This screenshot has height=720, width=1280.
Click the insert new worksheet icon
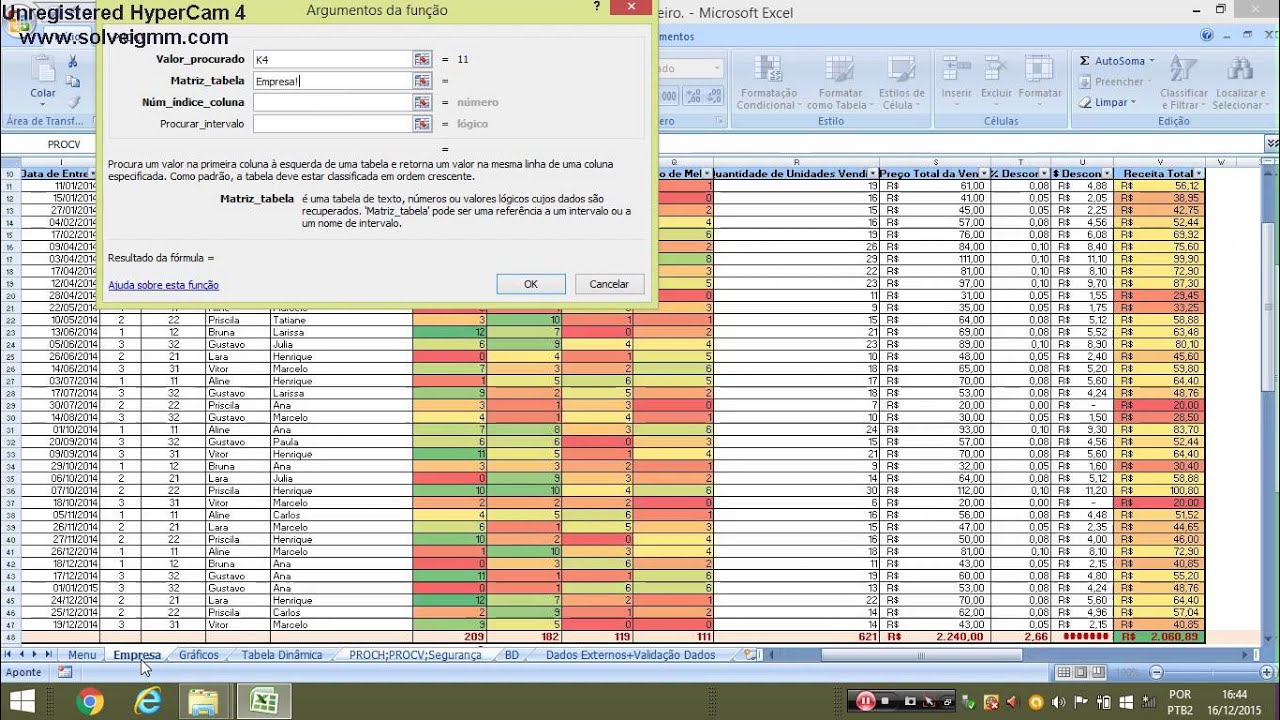point(751,655)
